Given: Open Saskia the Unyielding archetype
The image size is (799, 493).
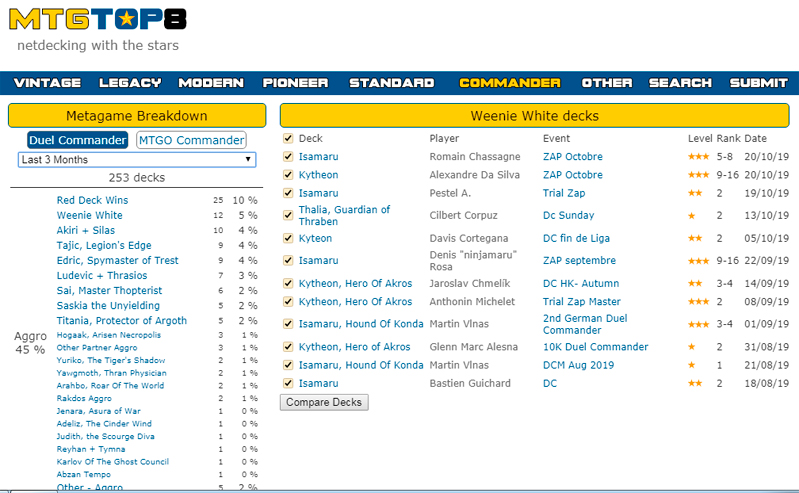Looking at the screenshot, I should point(108,305).
